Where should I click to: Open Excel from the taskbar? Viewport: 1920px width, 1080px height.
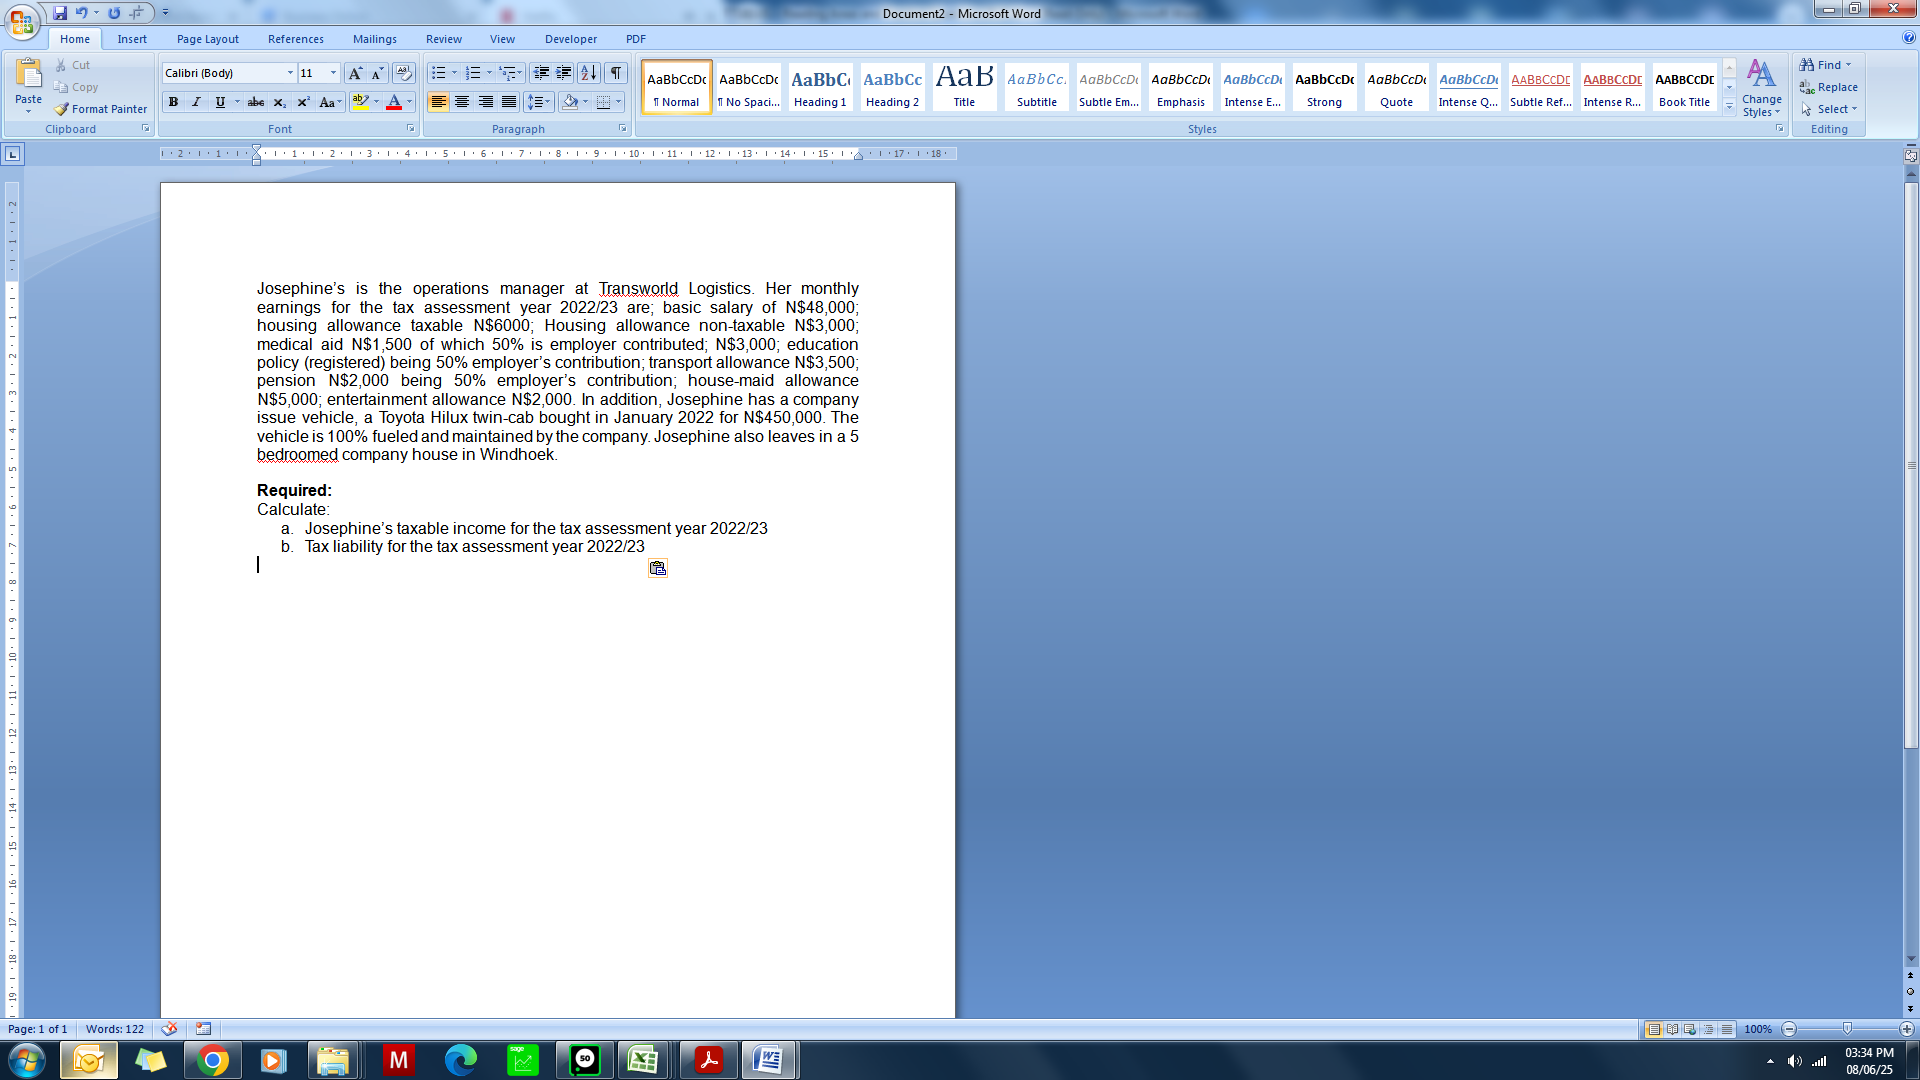tap(643, 1060)
